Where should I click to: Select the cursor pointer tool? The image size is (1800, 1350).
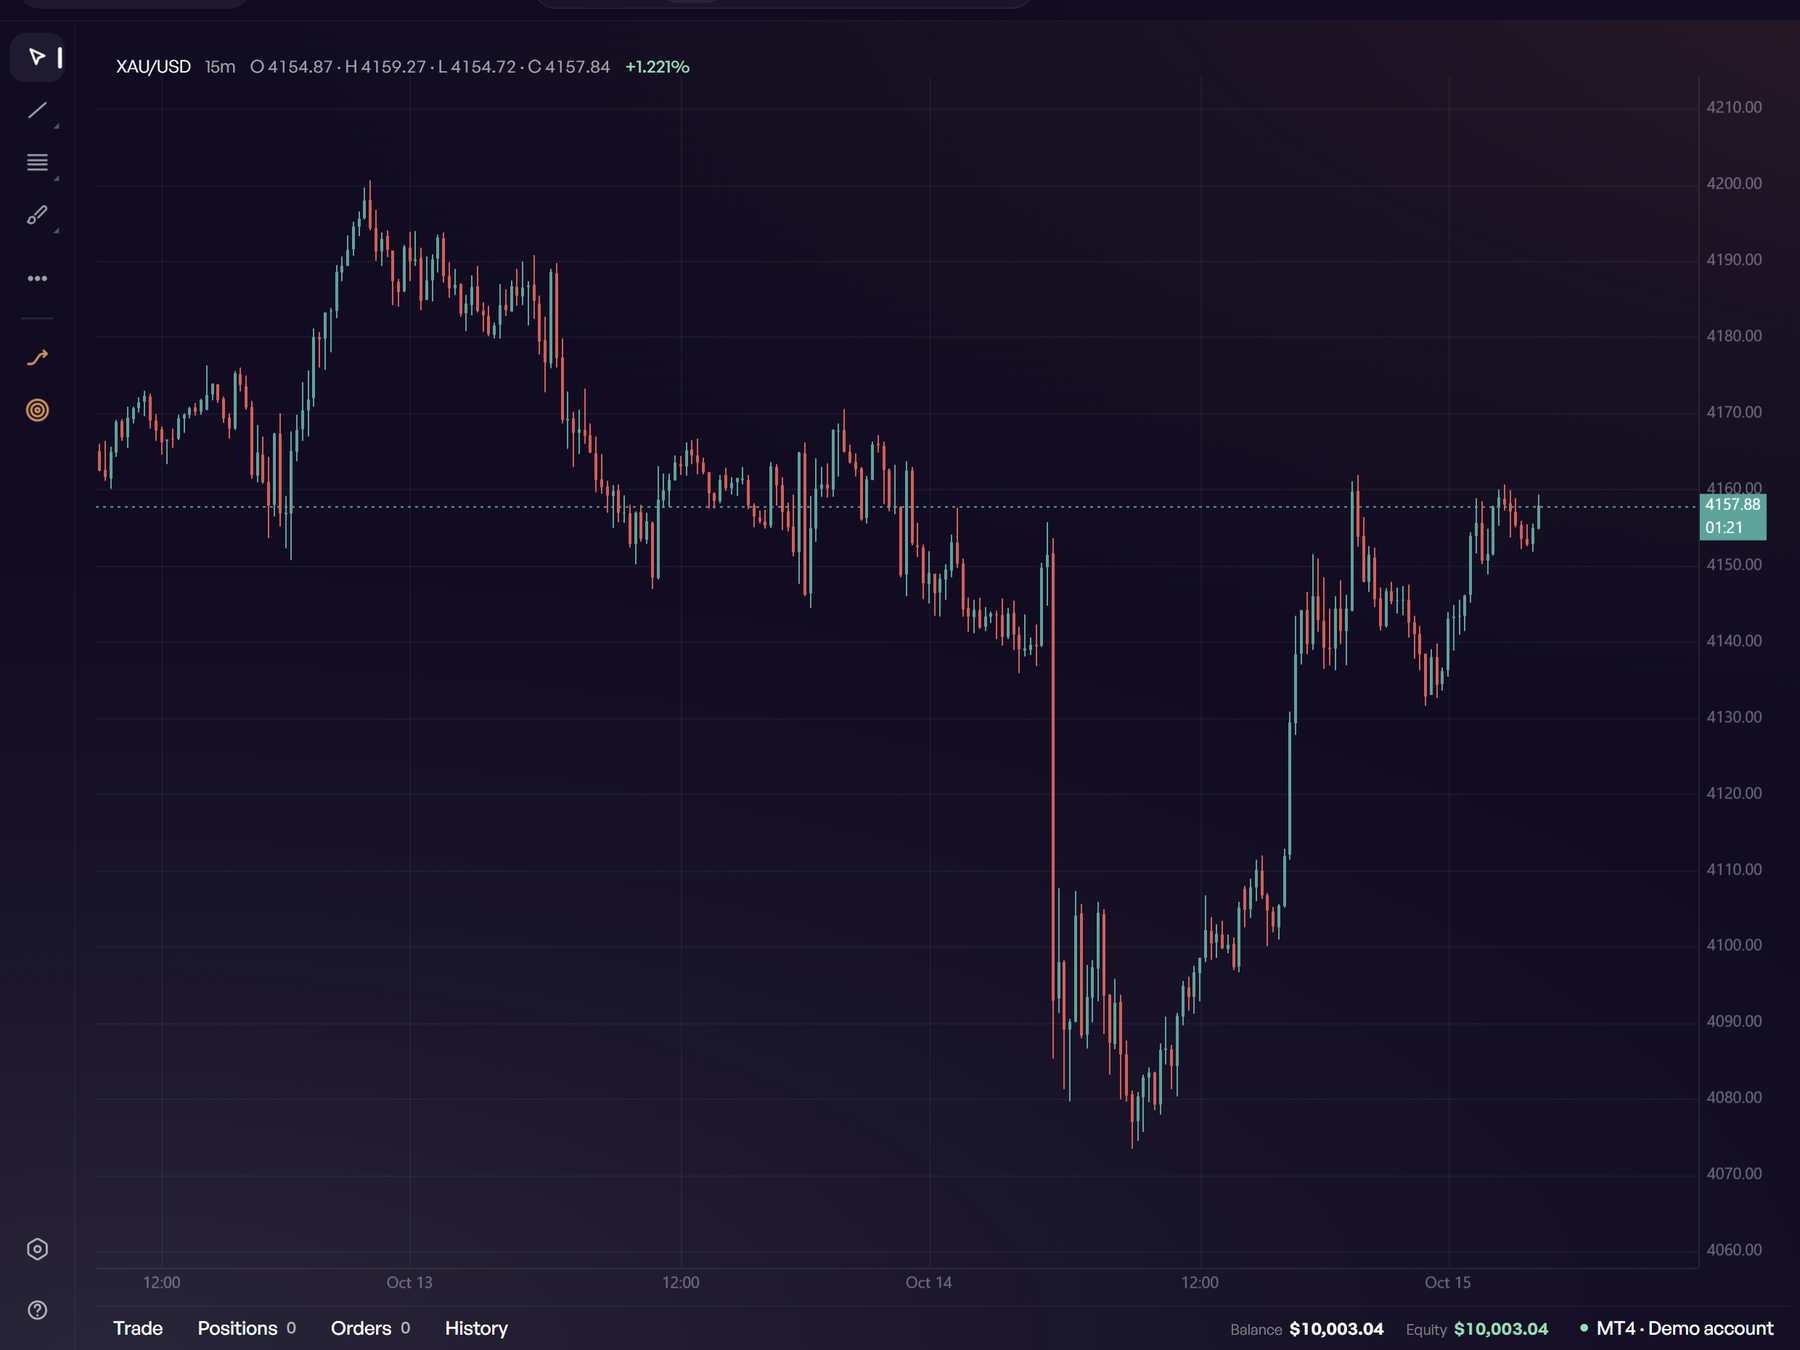click(37, 57)
